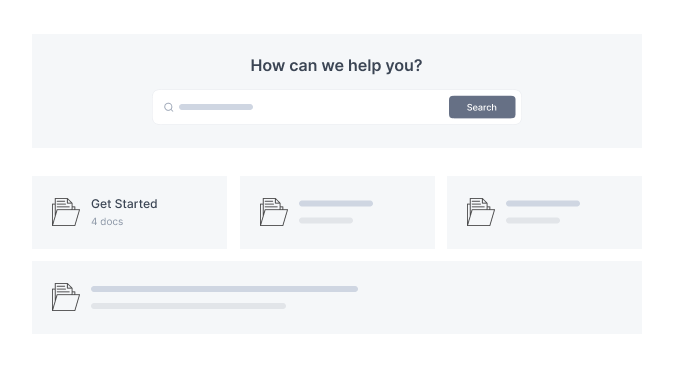Viewport: 674px width, 380px height.
Task: Click the gray placeholder text in the search box
Action: tap(216, 107)
